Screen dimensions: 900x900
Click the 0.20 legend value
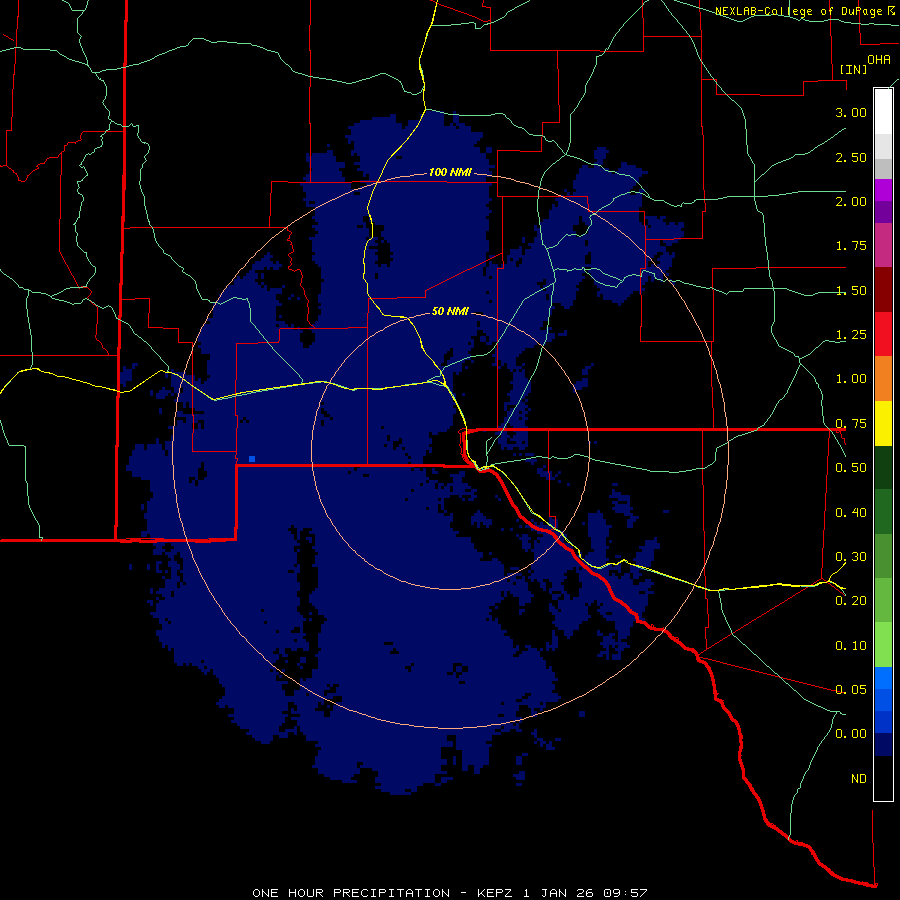[851, 601]
